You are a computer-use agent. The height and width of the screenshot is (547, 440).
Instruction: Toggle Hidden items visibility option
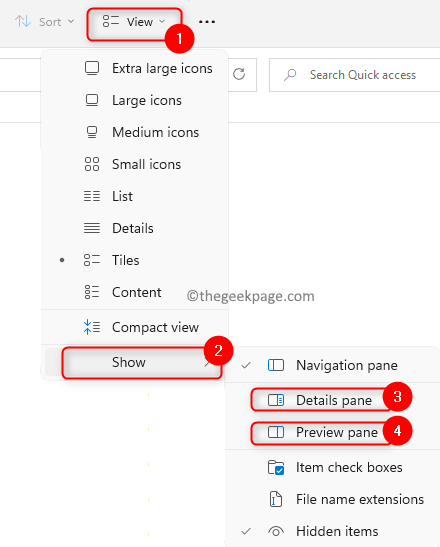(333, 531)
